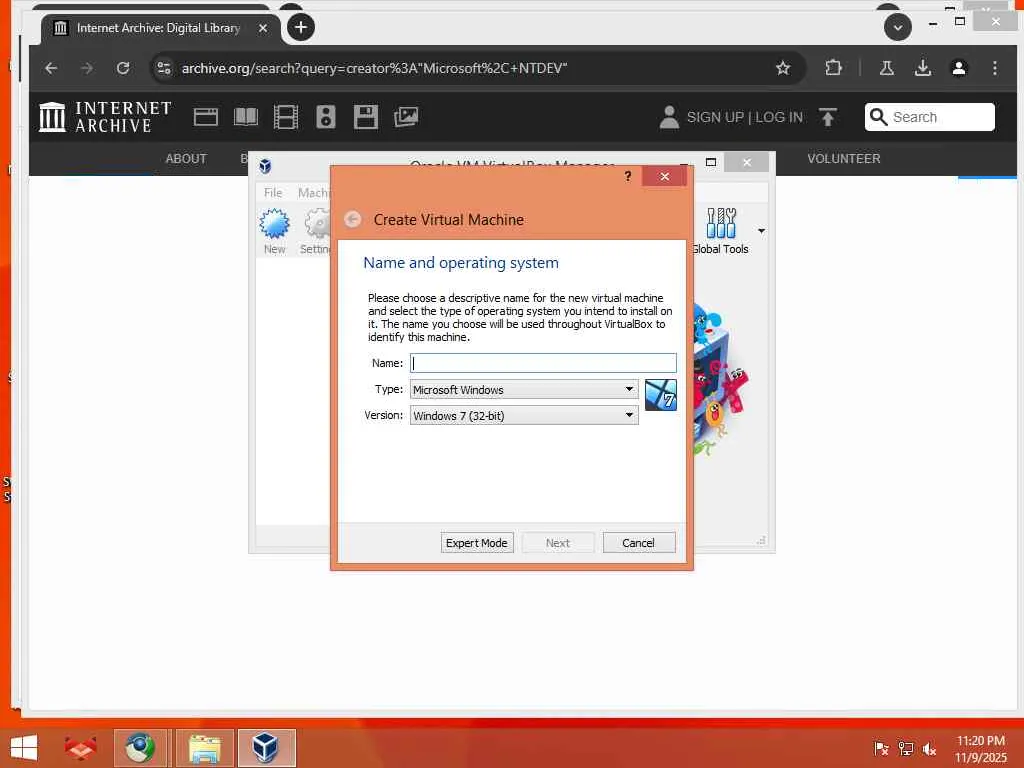1024x768 pixels.
Task: Open the tab search dropdown arrow
Action: (x=898, y=27)
